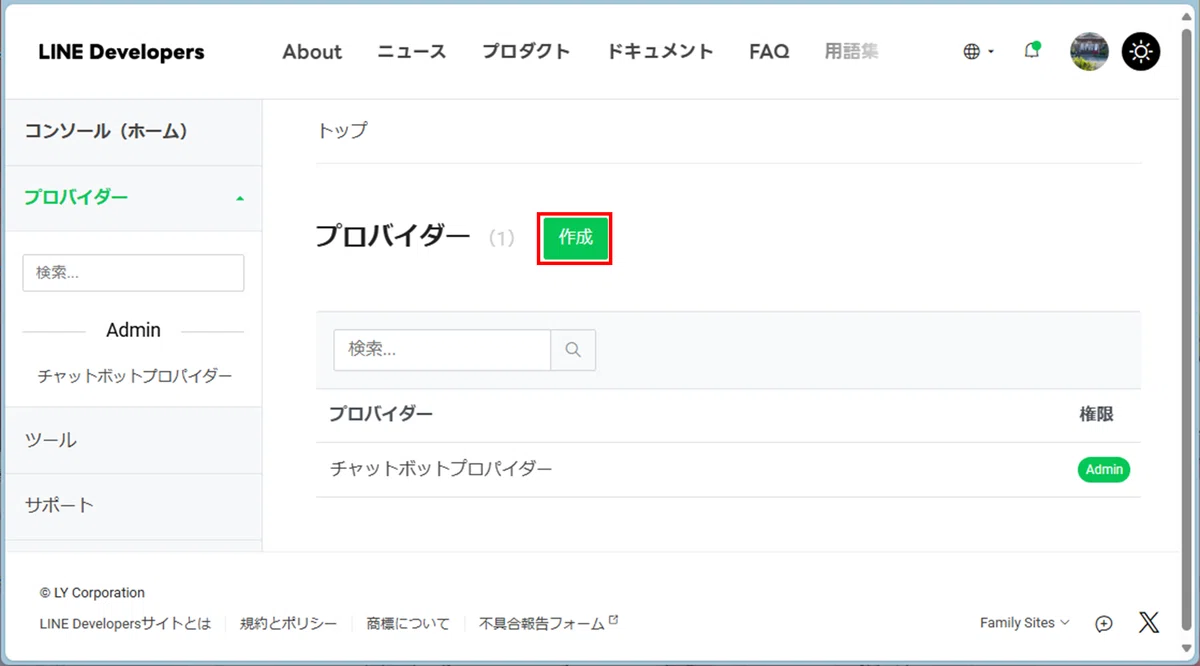This screenshot has height=666, width=1200.
Task: Select チャットボットプロバイダー in the sidebar
Action: (x=135, y=376)
